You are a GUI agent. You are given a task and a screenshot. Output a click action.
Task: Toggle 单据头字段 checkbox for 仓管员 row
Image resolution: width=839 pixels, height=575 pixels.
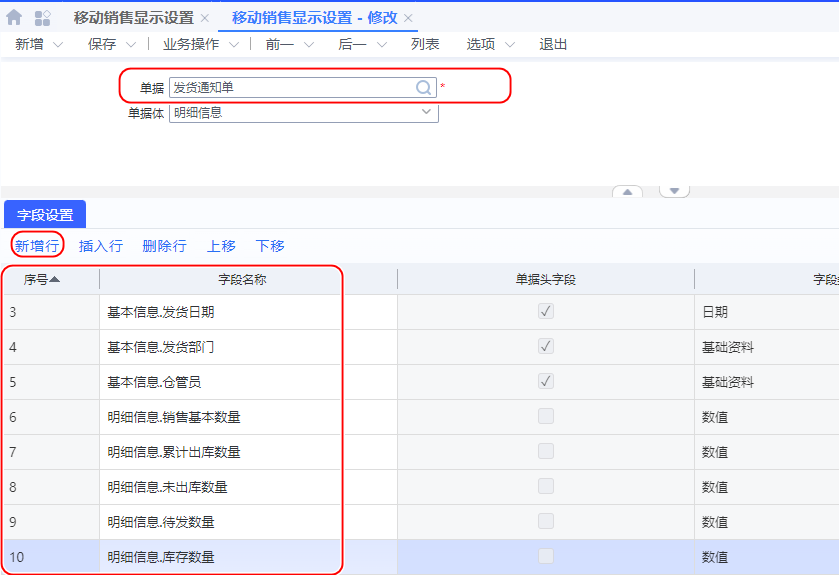tap(546, 382)
